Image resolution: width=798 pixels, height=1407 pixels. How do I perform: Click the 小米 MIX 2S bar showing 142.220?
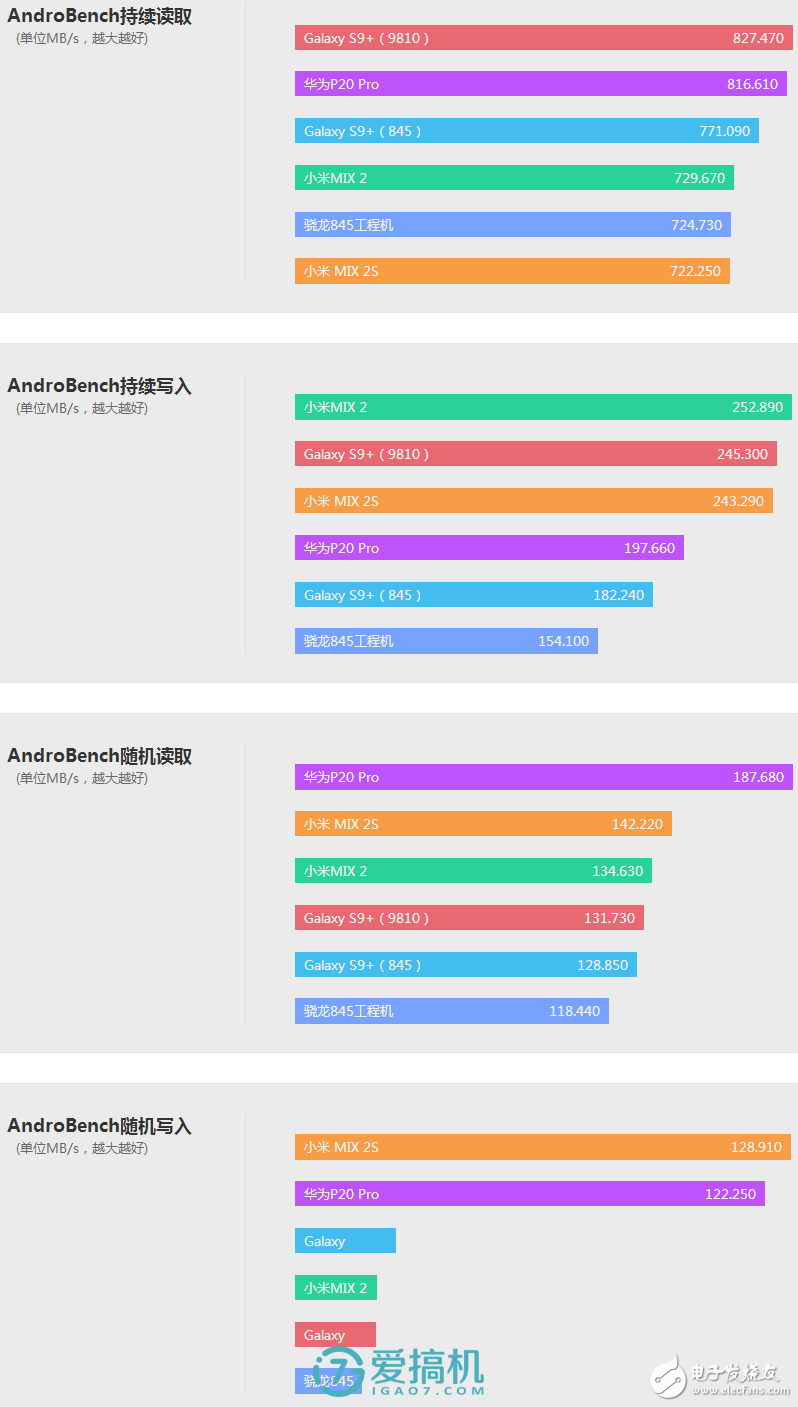tap(483, 824)
